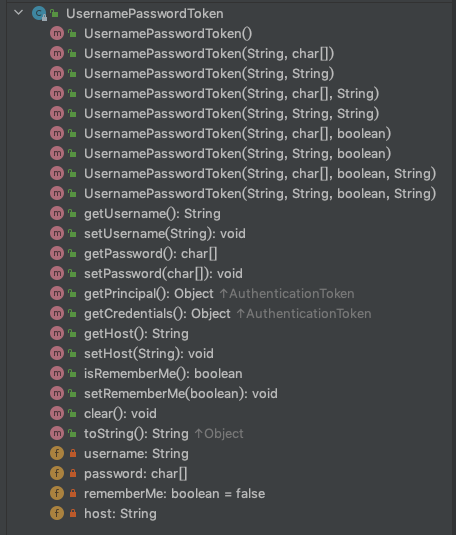Select UsernamePasswordToken(String, String, boolean, String) constructor
Viewport: 456px width, 535px height.
(260, 193)
